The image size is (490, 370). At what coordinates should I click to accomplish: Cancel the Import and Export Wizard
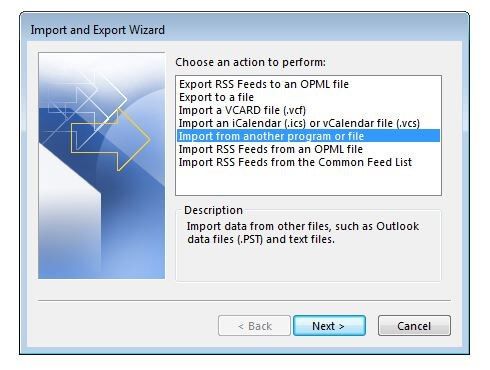coord(414,326)
